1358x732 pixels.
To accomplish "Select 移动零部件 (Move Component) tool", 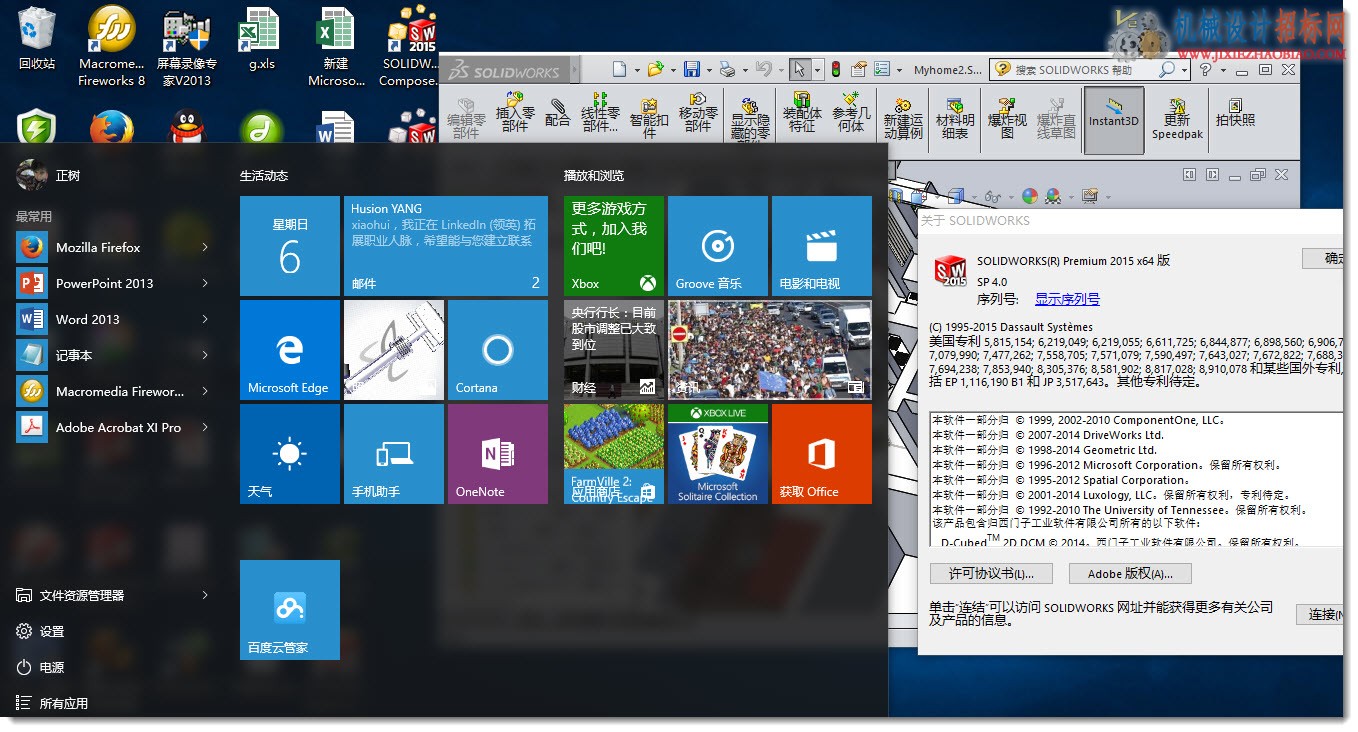I will click(x=698, y=112).
